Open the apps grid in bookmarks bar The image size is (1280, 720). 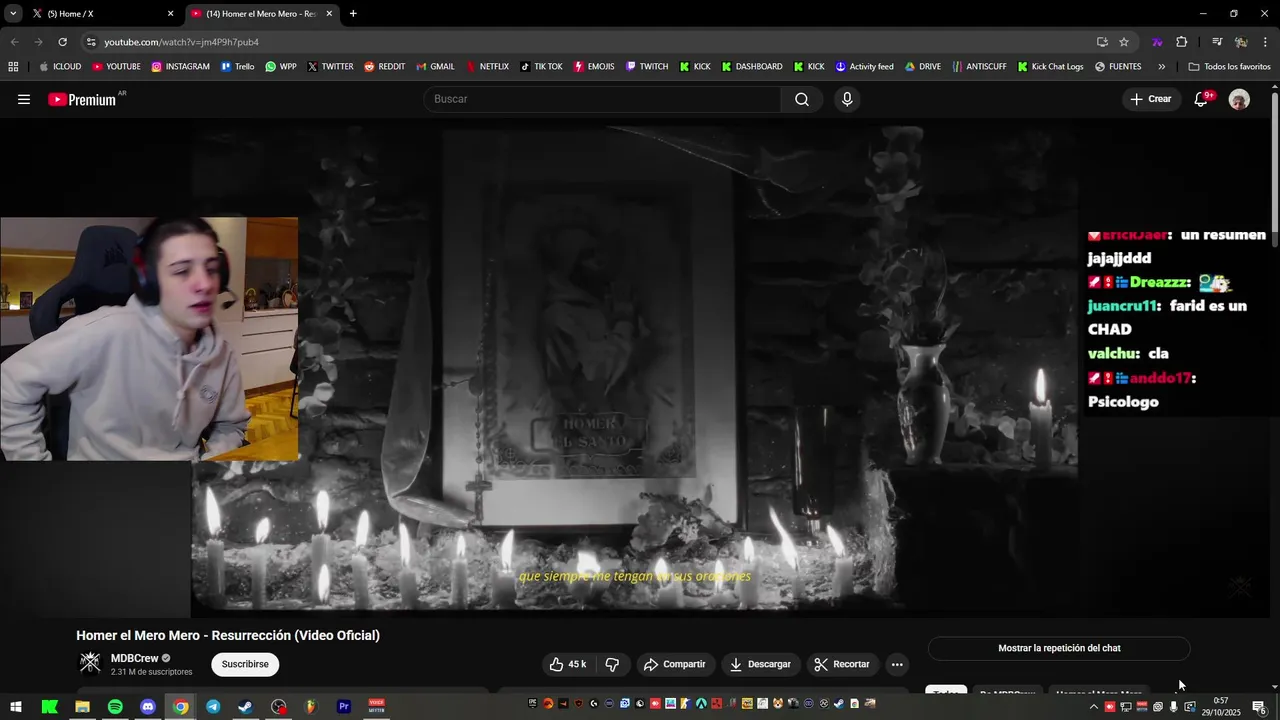pyautogui.click(x=13, y=67)
